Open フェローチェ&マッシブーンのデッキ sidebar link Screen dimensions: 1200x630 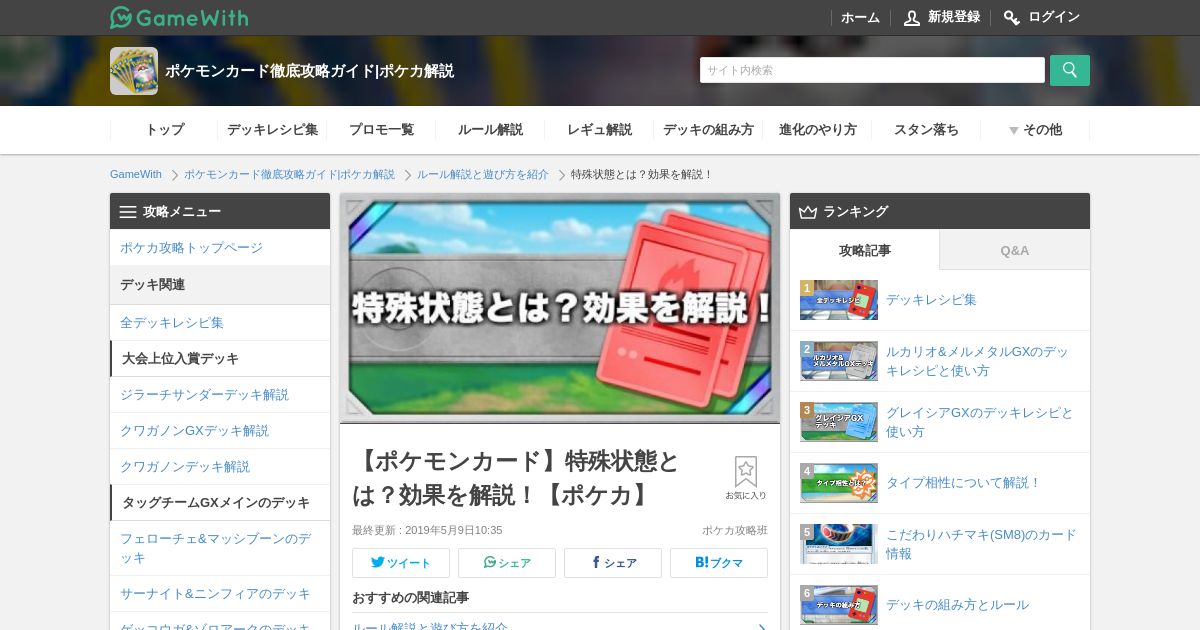pyautogui.click(x=220, y=548)
